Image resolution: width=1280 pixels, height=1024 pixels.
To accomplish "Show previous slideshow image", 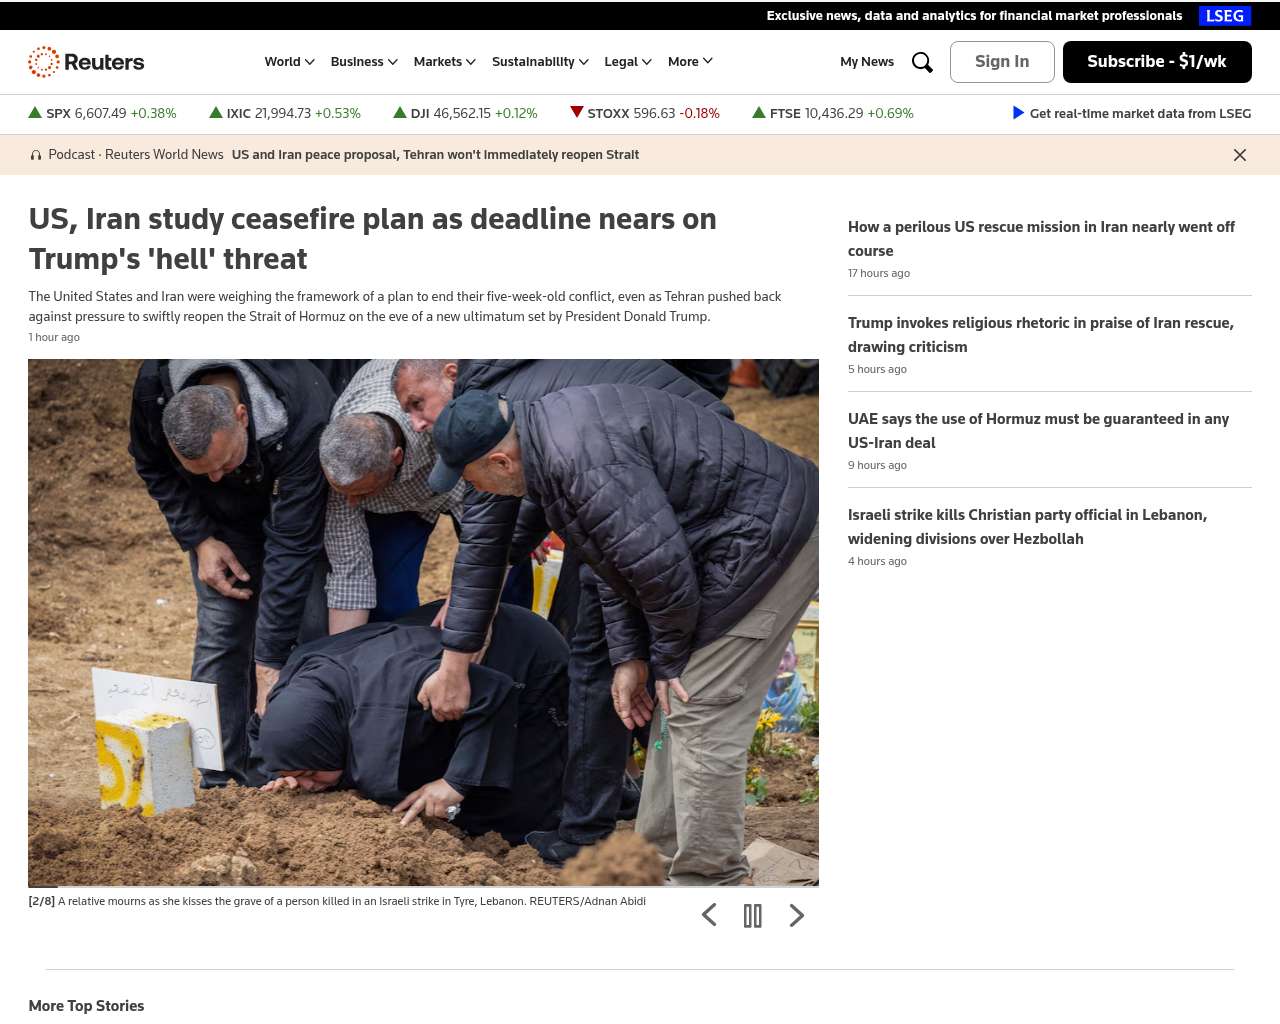I will click(709, 915).
